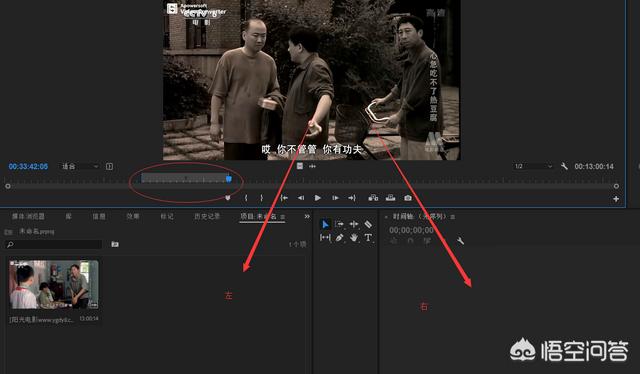
Task: Add a marker in the source monitor
Action: point(228,198)
